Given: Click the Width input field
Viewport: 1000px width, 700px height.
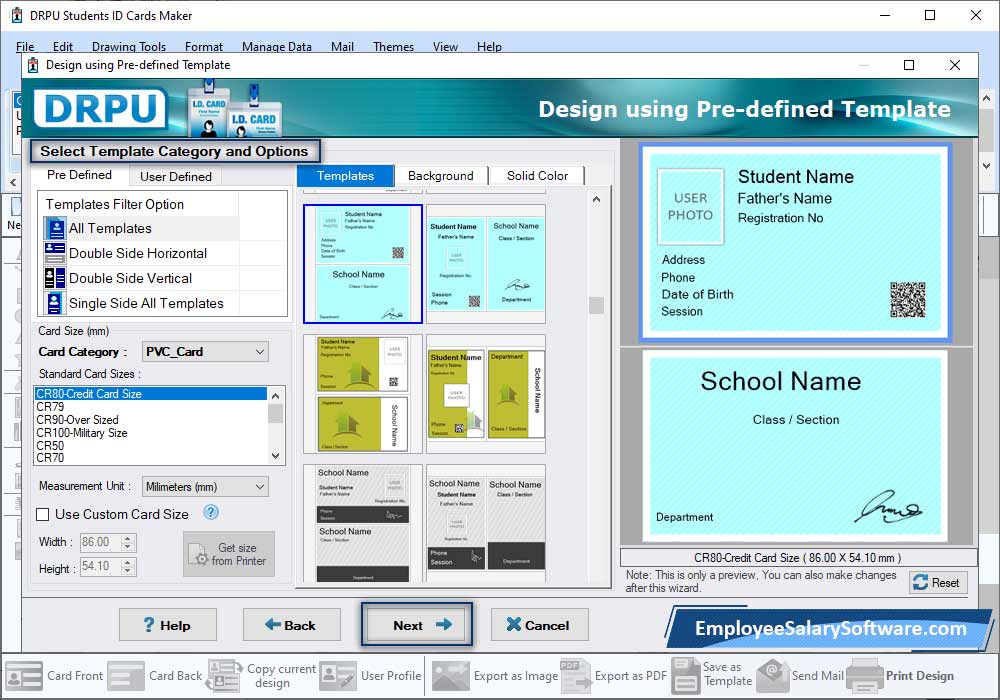Looking at the screenshot, I should tap(101, 543).
